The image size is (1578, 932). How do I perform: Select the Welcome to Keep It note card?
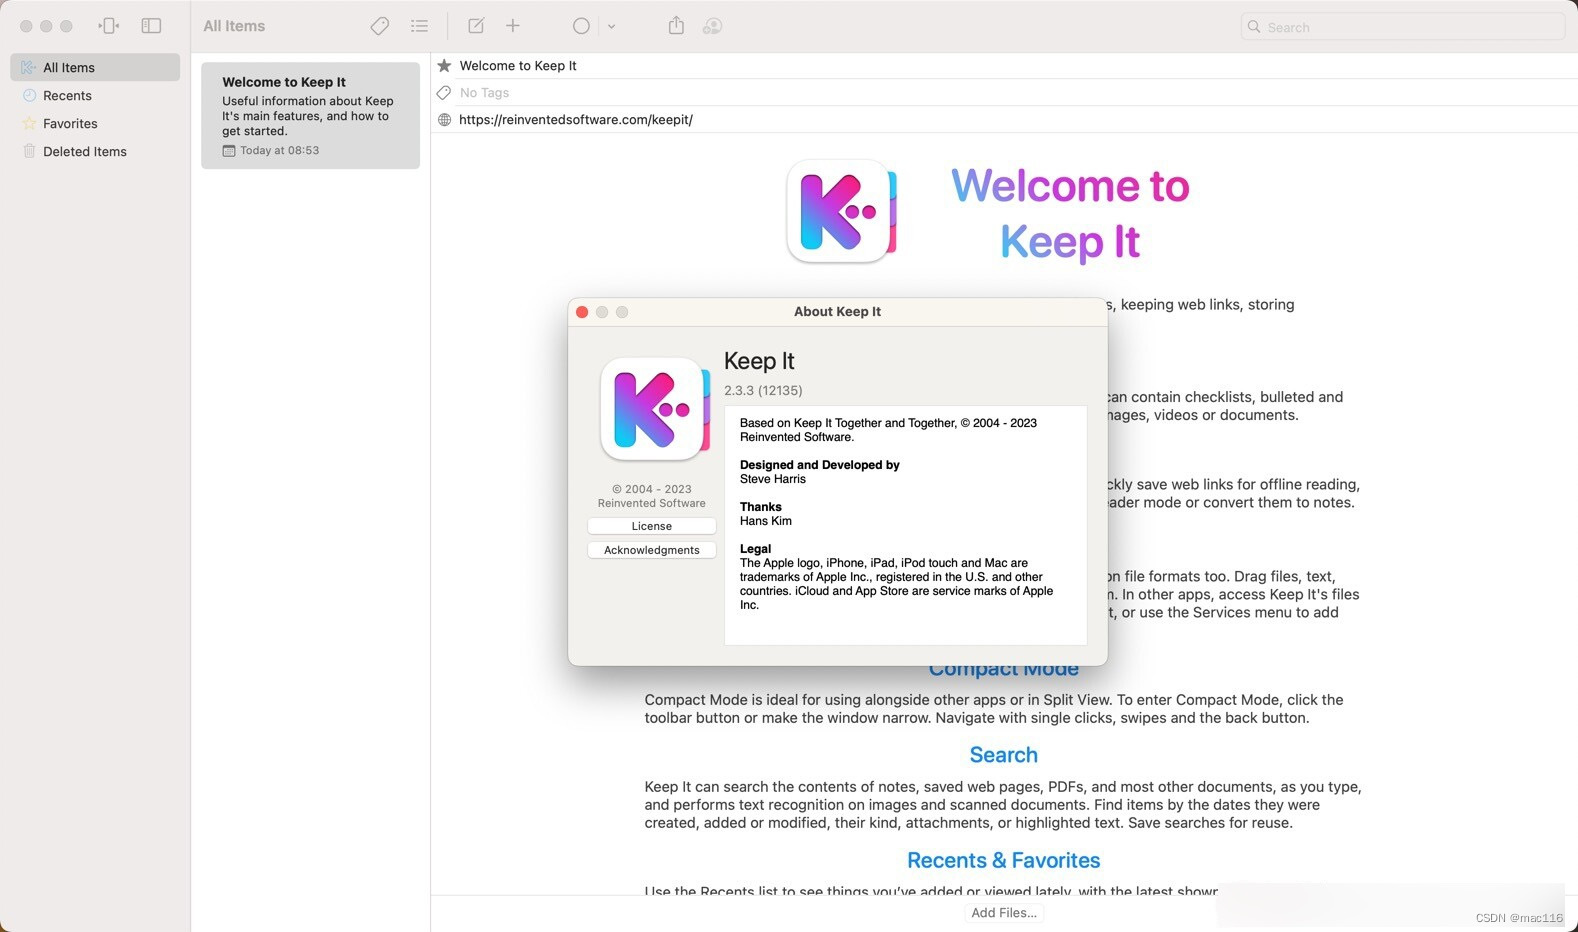tap(310, 116)
